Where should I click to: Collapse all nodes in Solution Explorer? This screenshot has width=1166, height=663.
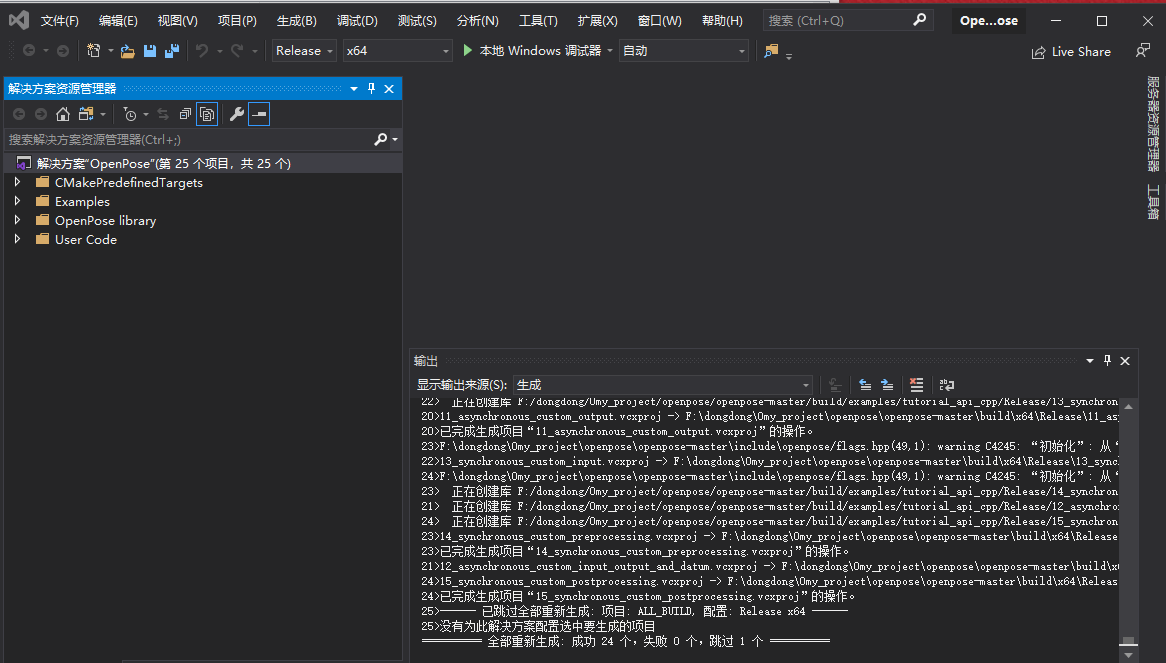coord(185,114)
